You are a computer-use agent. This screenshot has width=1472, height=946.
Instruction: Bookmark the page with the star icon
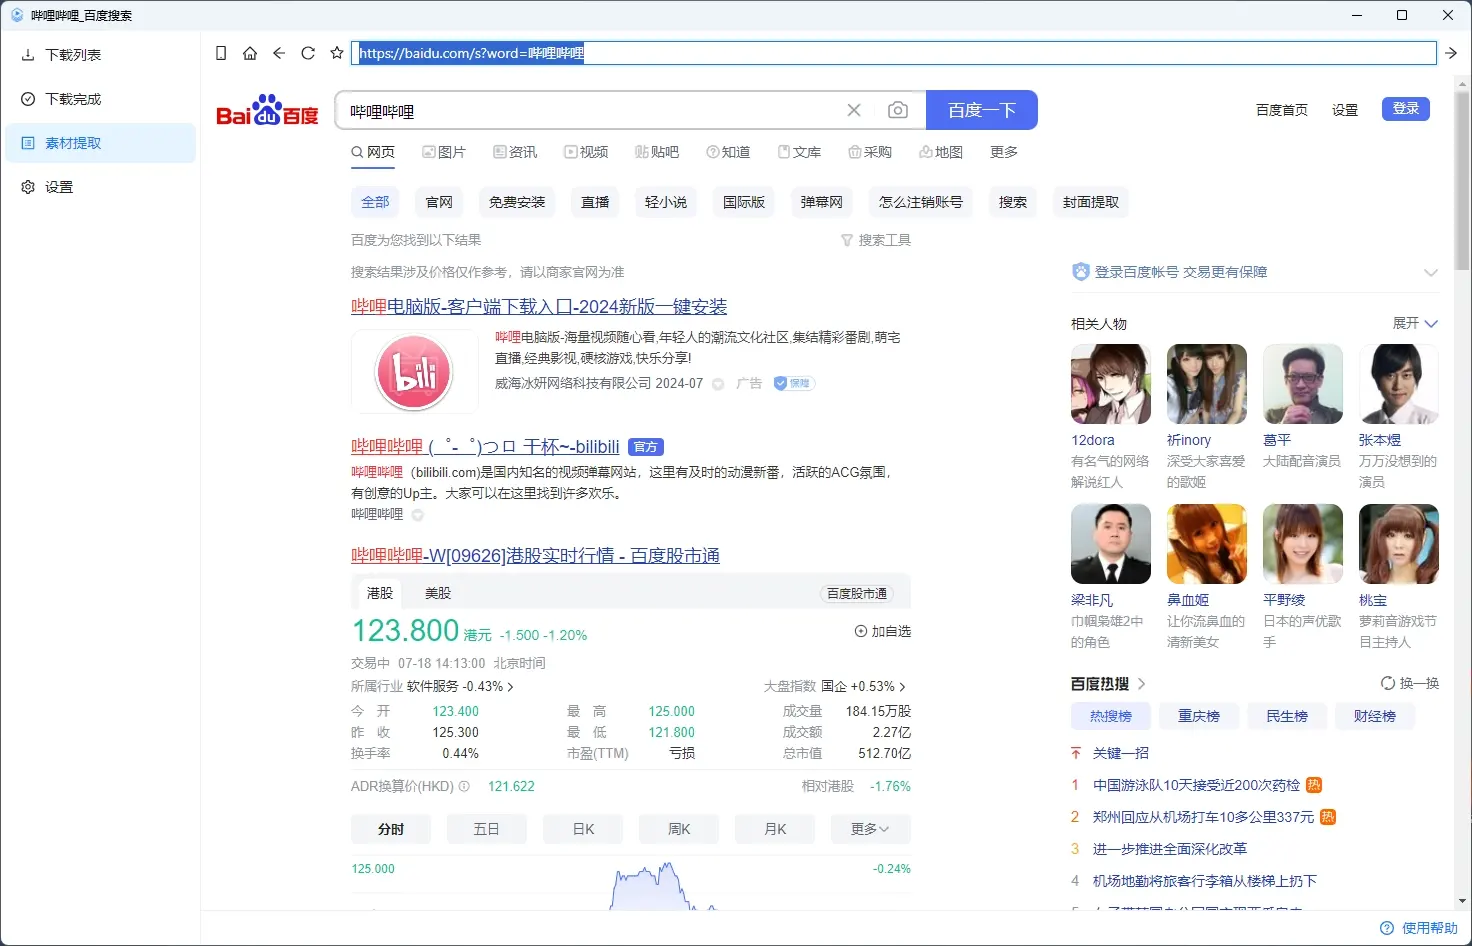337,53
